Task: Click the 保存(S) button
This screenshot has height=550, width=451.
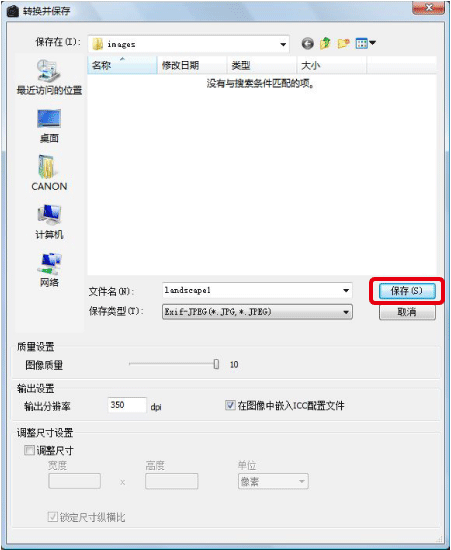Action: click(x=407, y=291)
